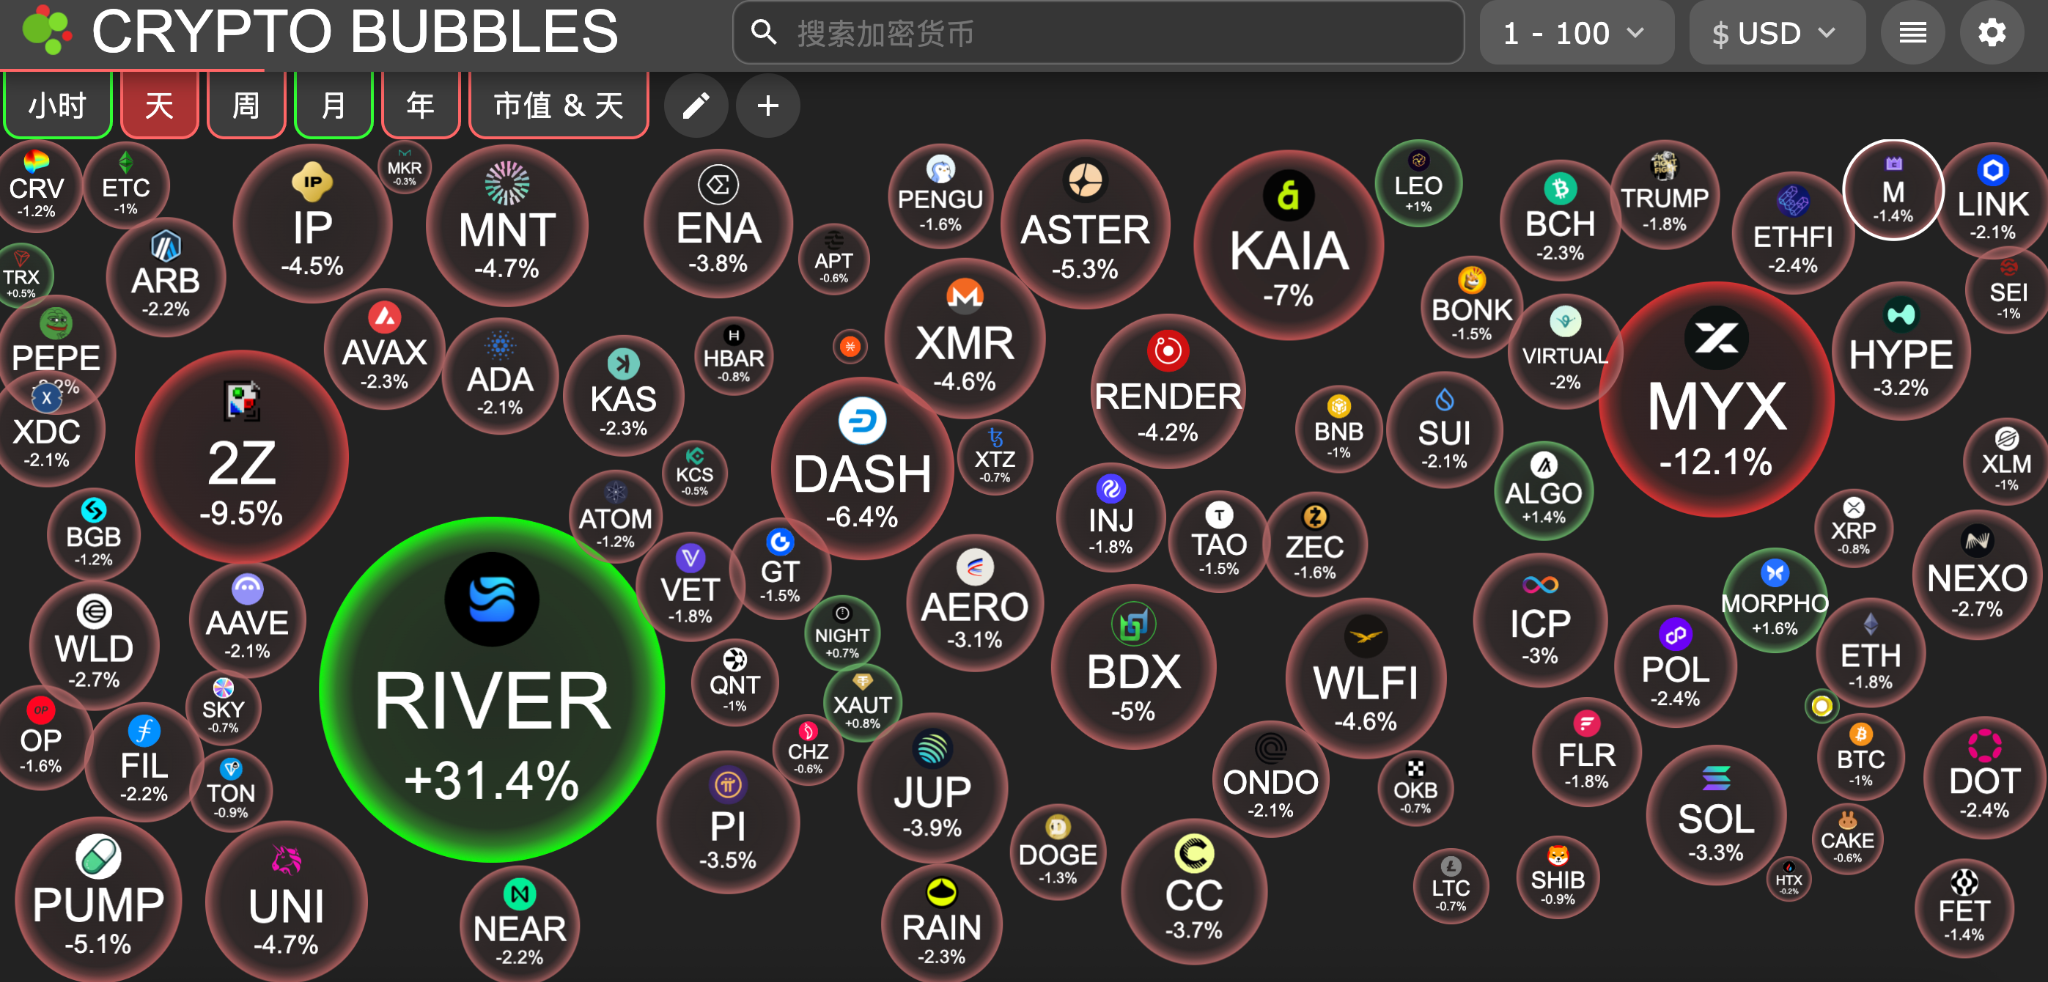
Task: Expand the 1 - 100 range dropdown
Action: 1575,33
